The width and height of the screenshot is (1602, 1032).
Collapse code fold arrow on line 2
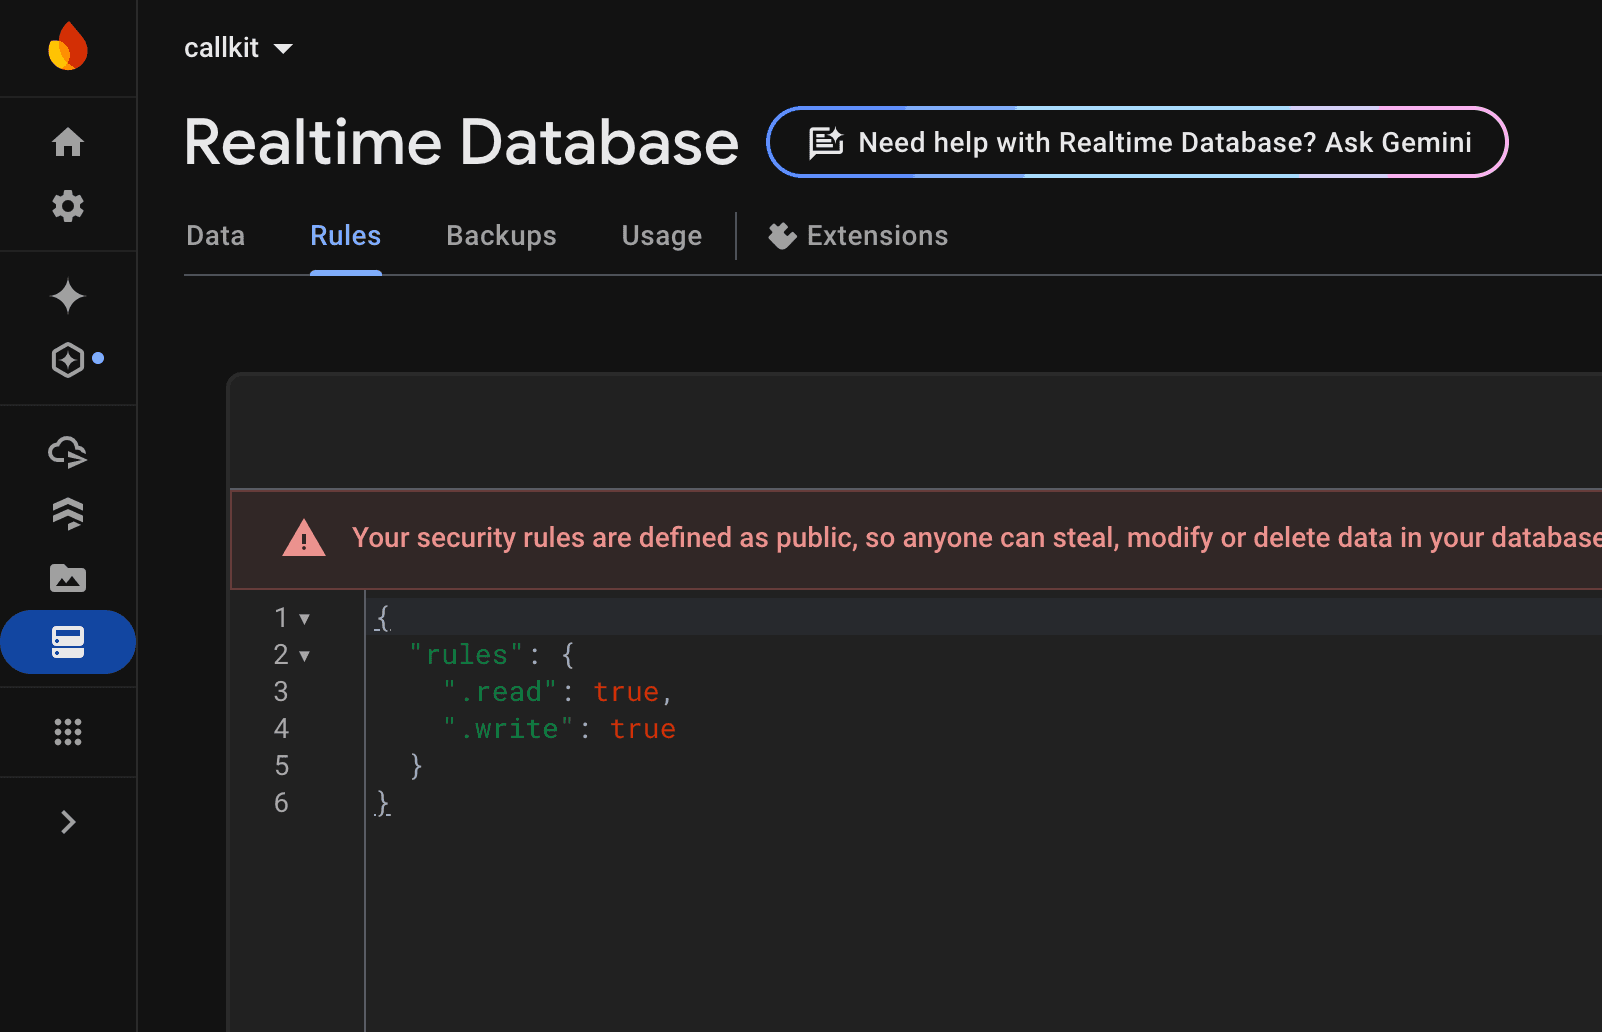tap(304, 656)
